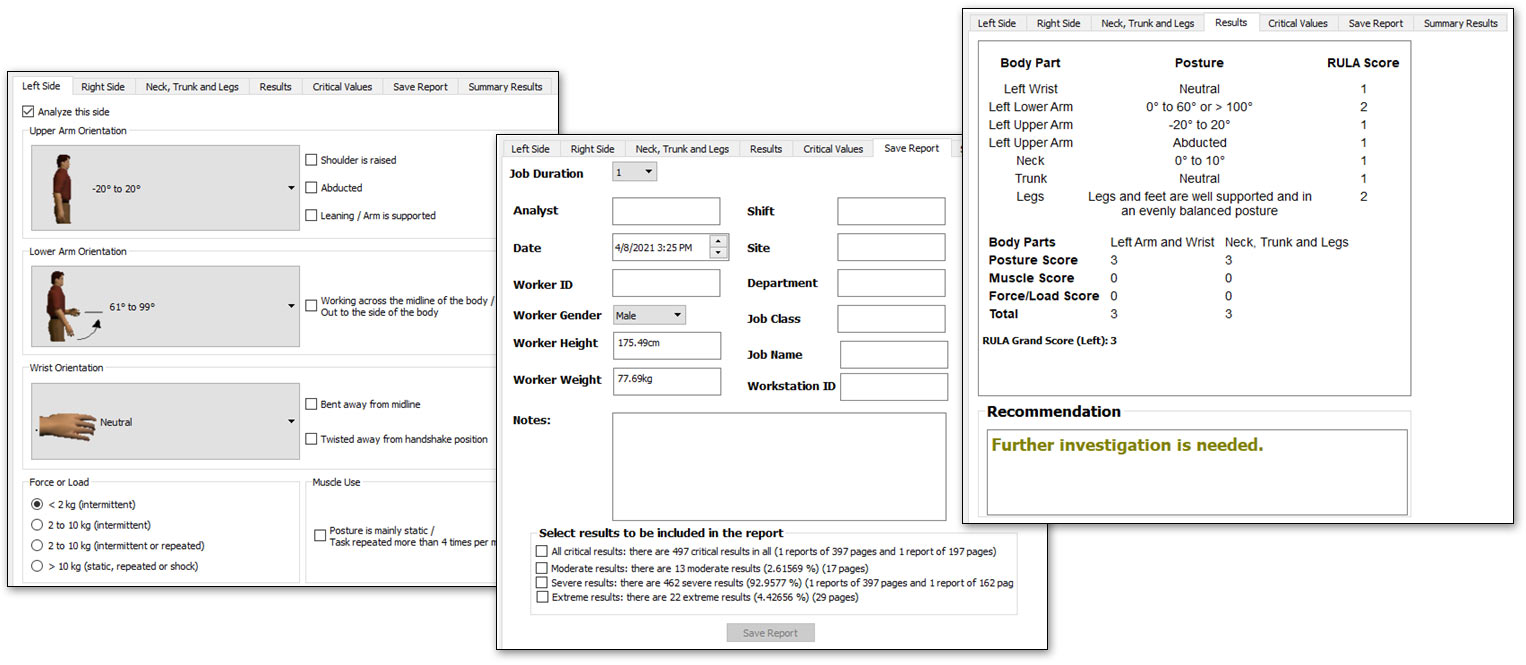Focus the Job Name input field
Viewport: 1526px width, 665px height.
pos(894,355)
